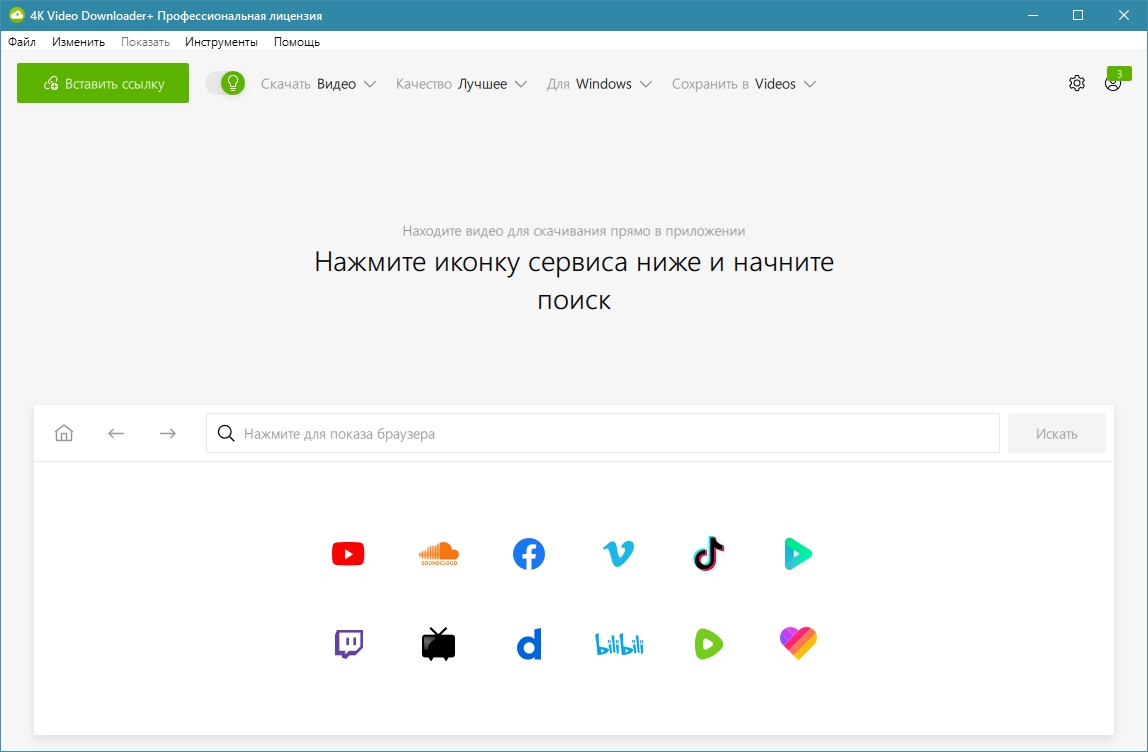The image size is (1148, 752).
Task: Open the Bilibili service icon
Action: coord(618,644)
